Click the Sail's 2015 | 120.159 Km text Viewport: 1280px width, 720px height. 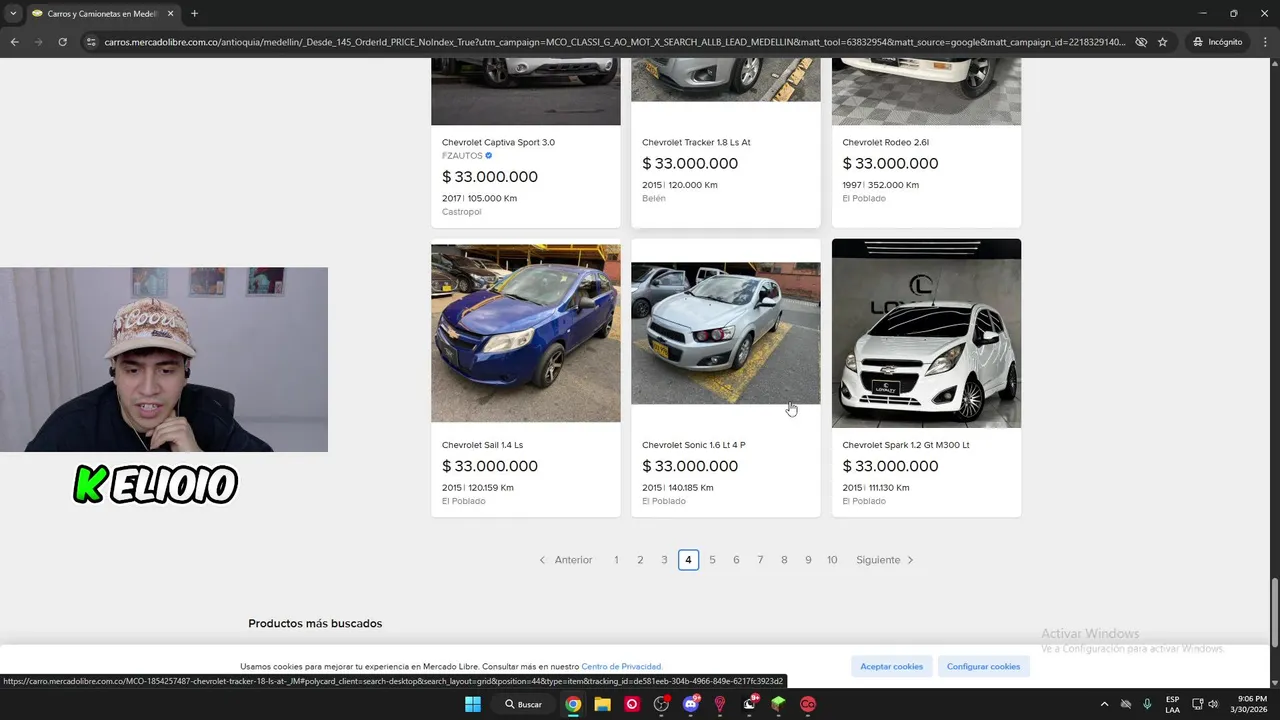[478, 488]
